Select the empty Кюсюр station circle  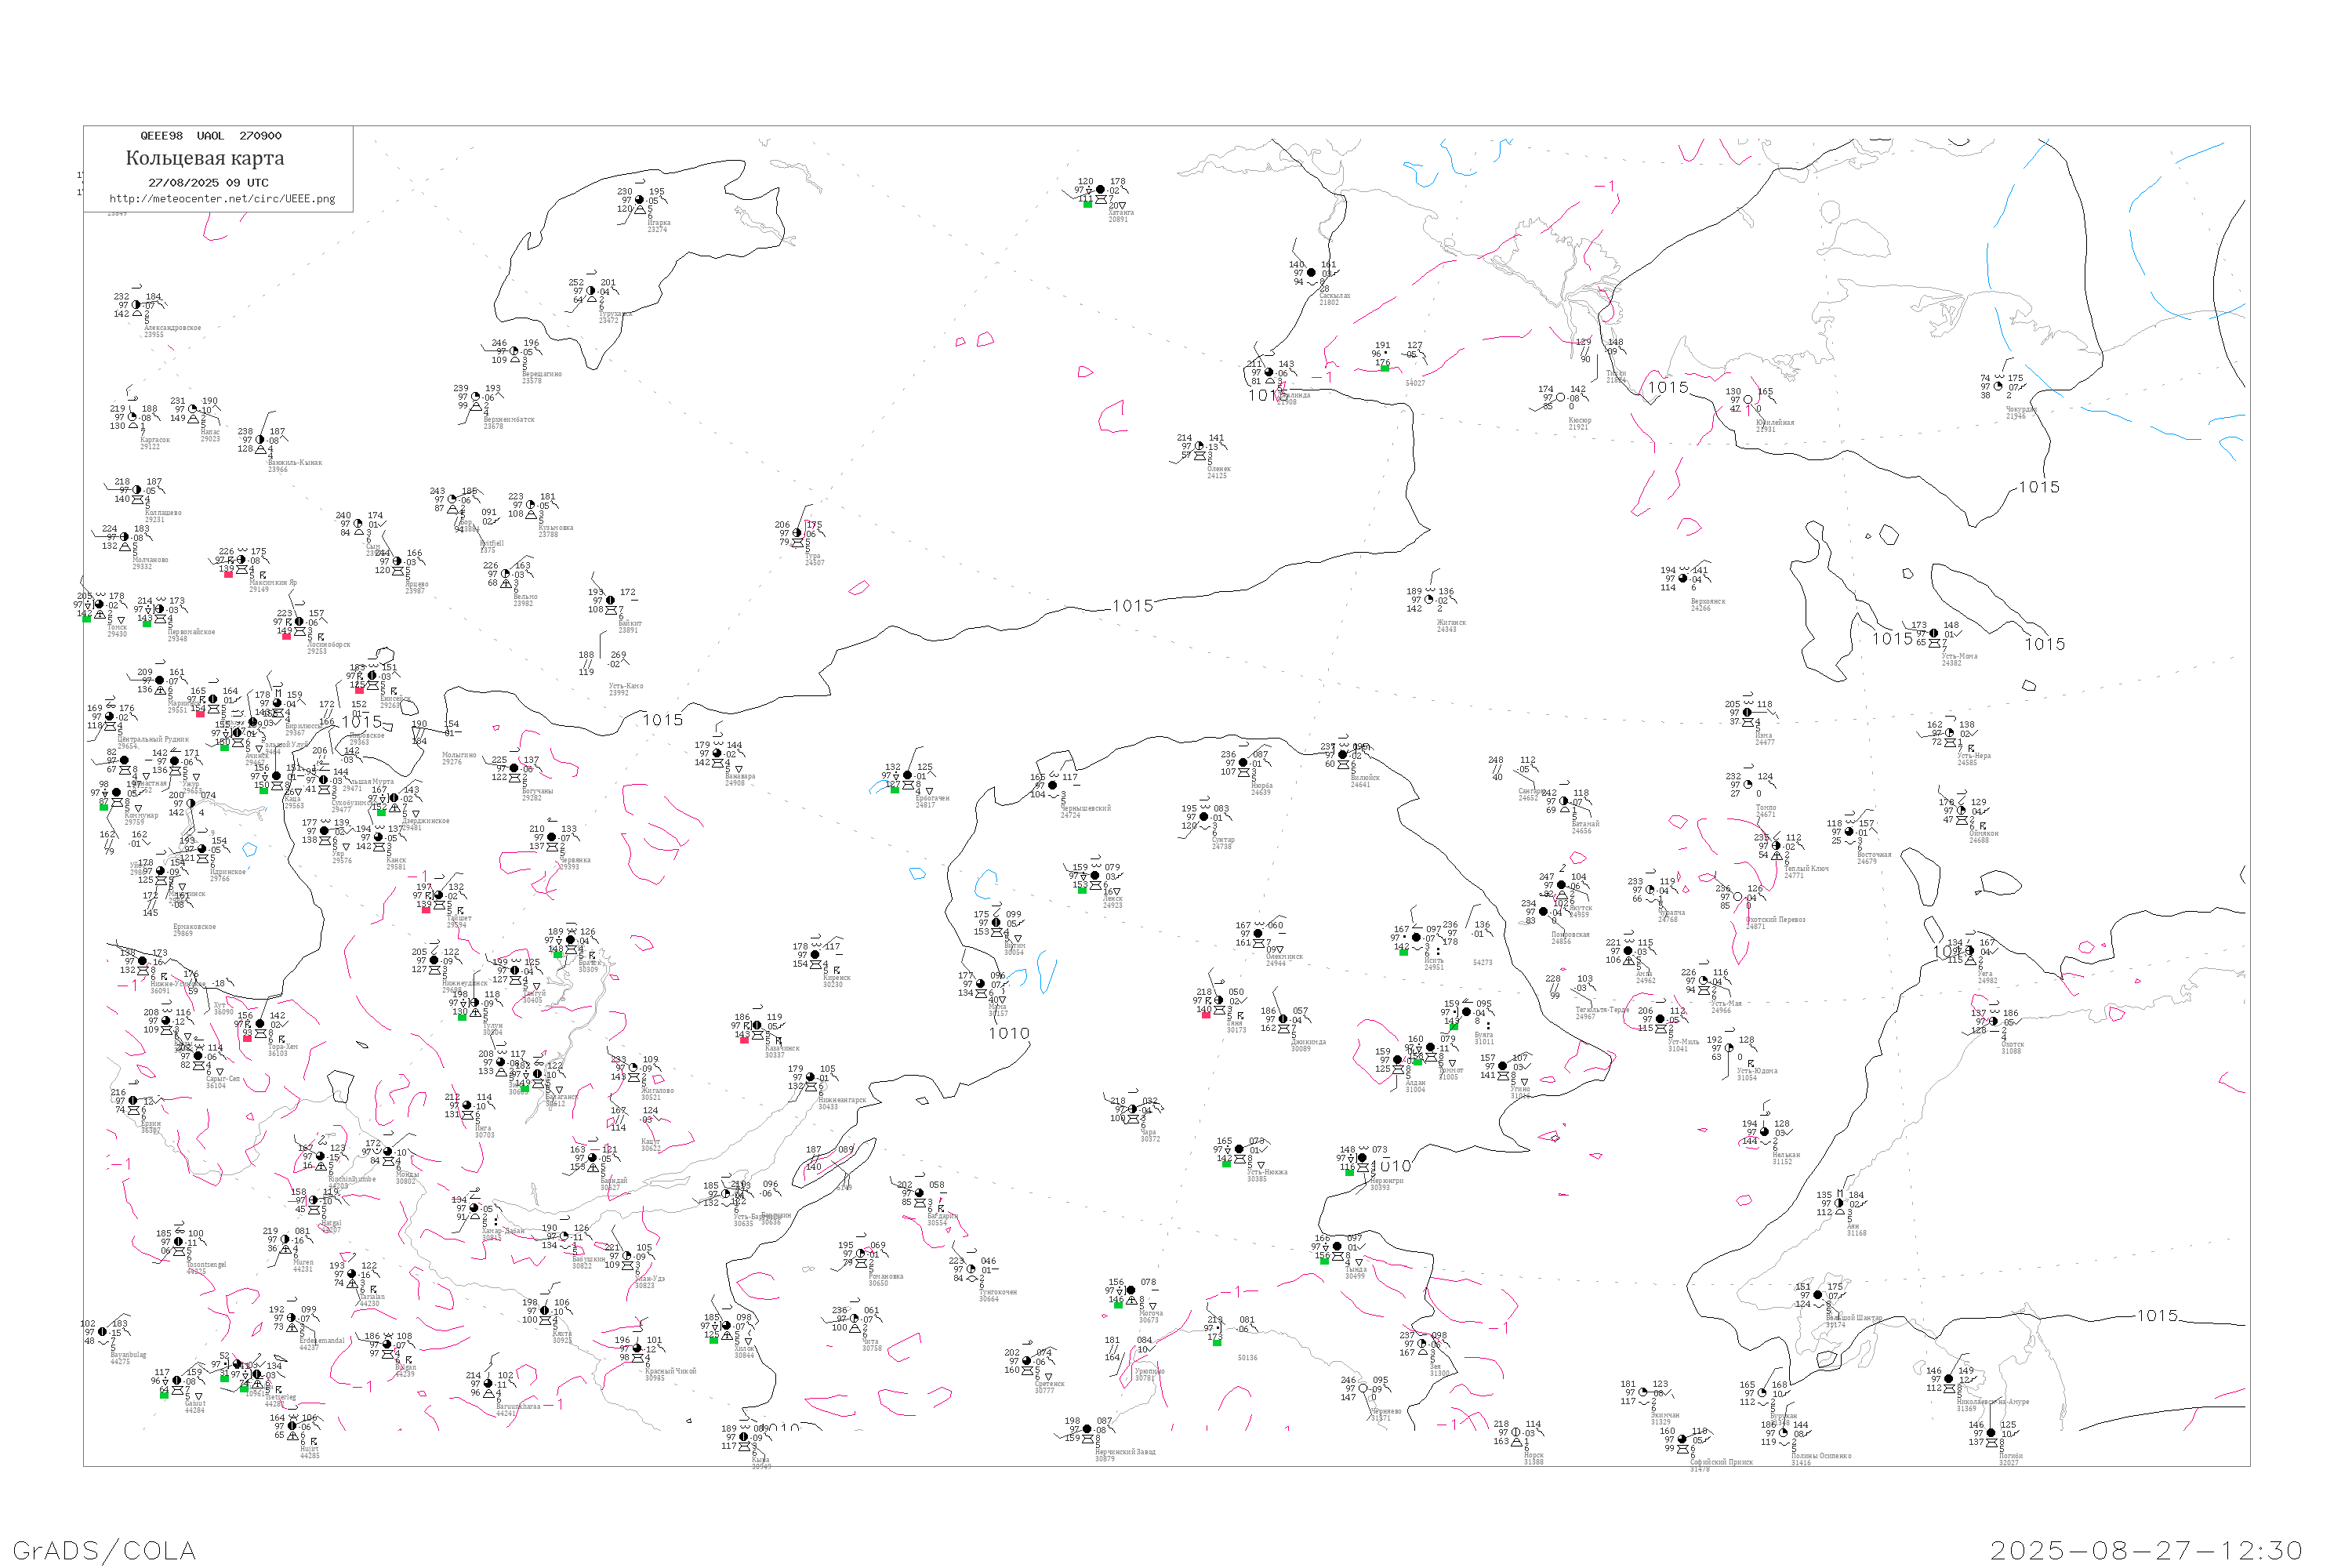coord(1560,398)
